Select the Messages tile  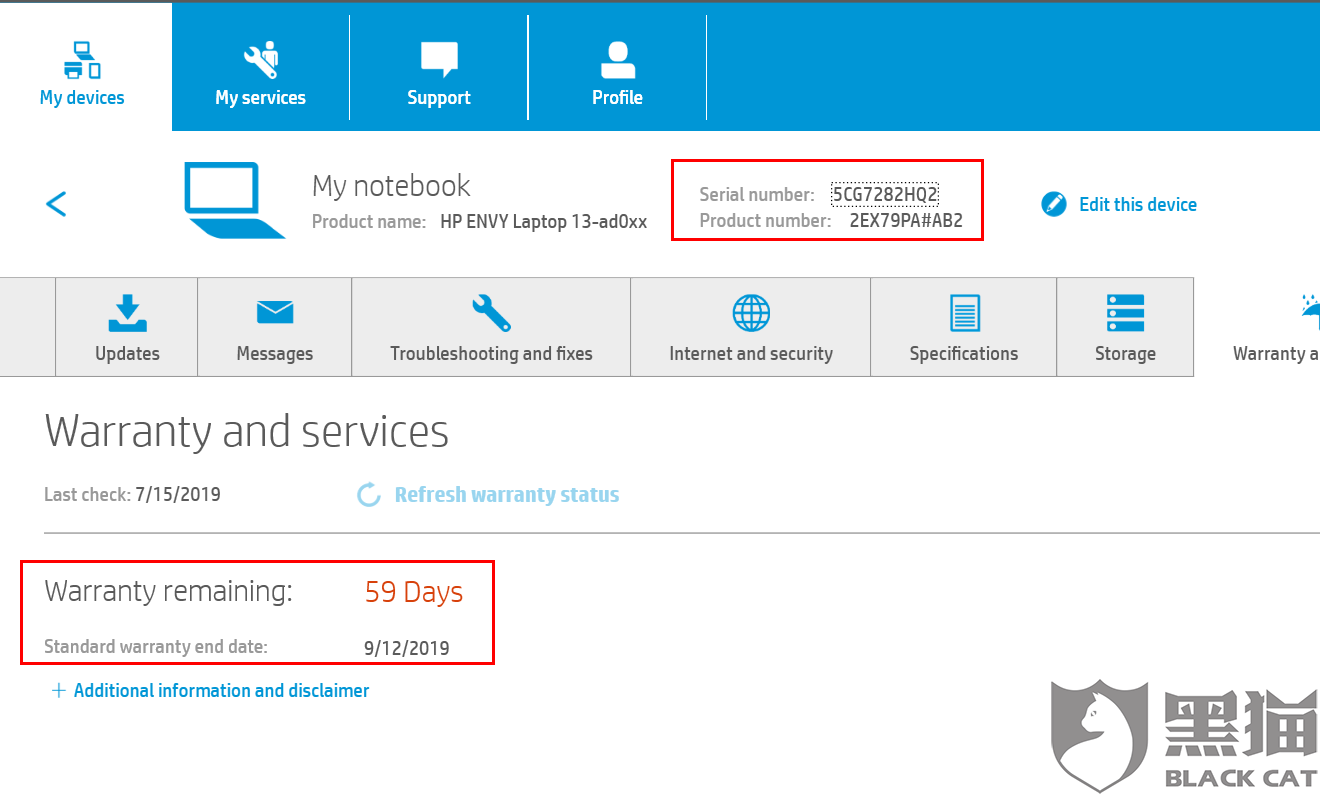275,327
